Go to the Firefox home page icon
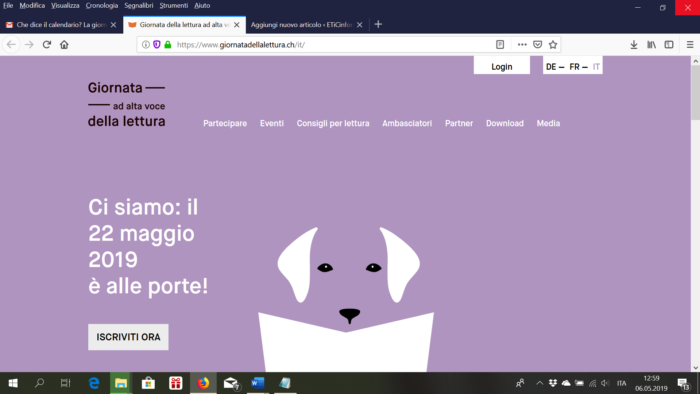 64,45
